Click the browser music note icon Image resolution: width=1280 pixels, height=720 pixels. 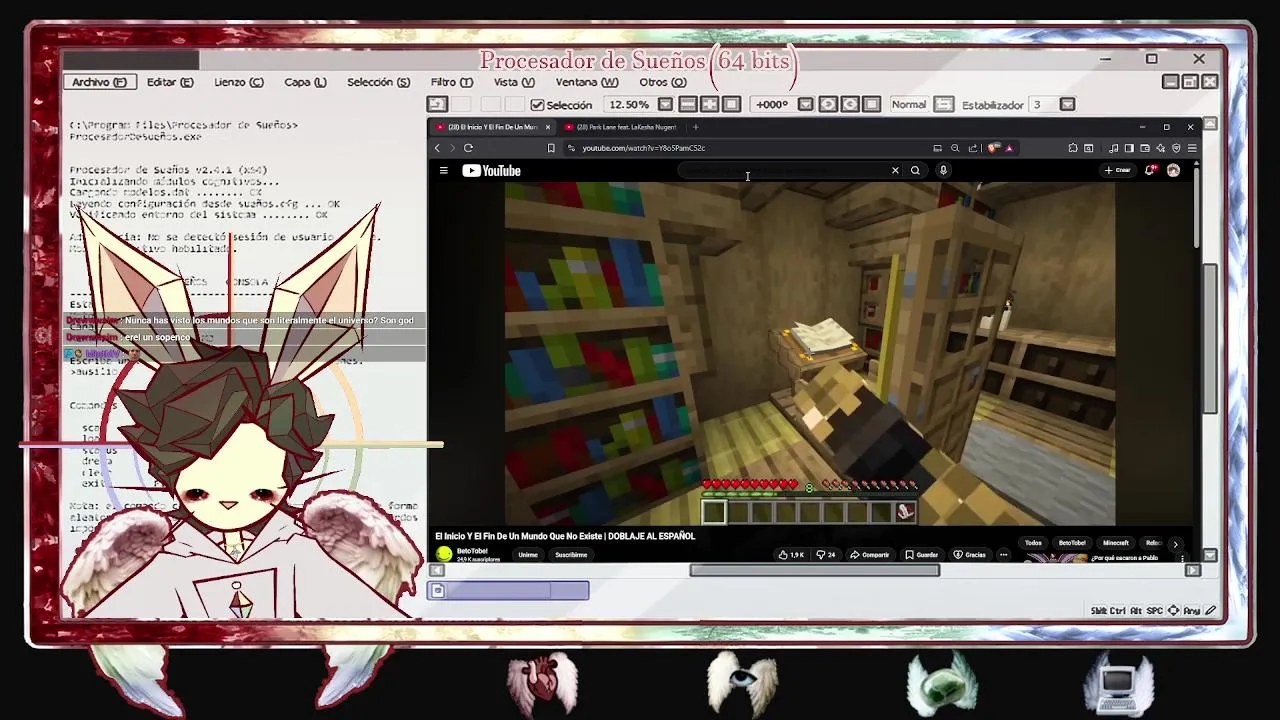[x=1114, y=148]
